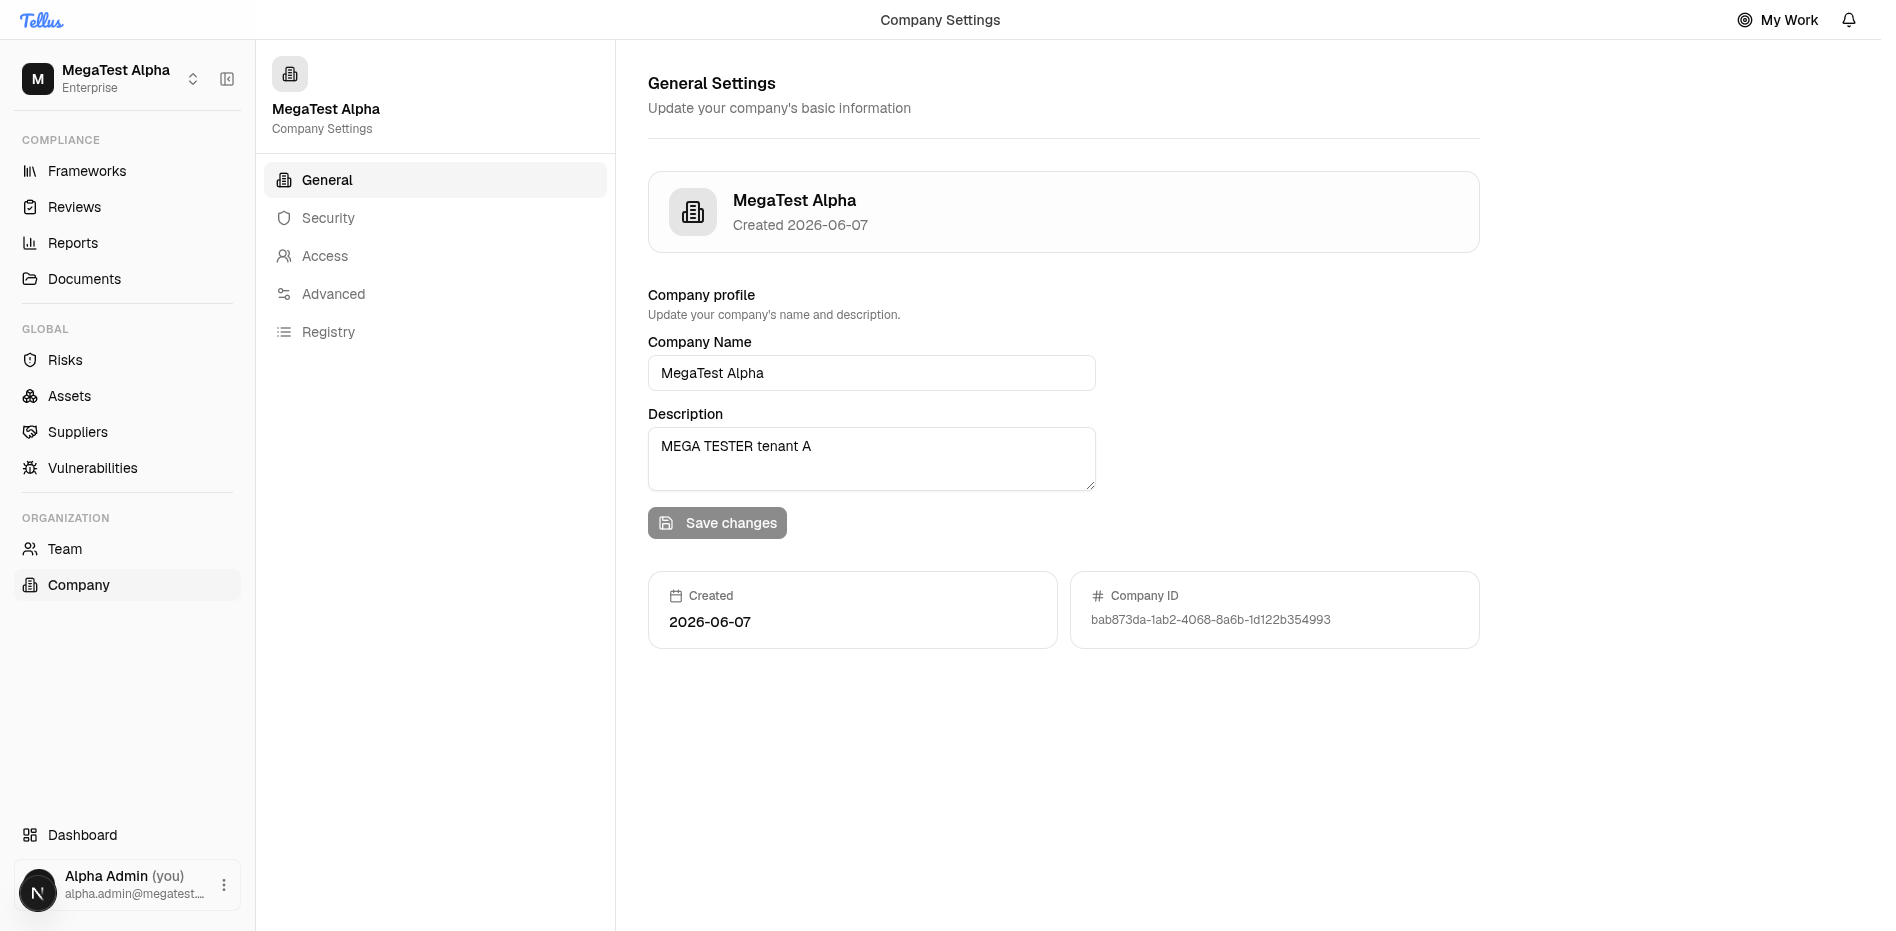
Task: Click the Description textarea resize handle
Action: pos(1090,485)
